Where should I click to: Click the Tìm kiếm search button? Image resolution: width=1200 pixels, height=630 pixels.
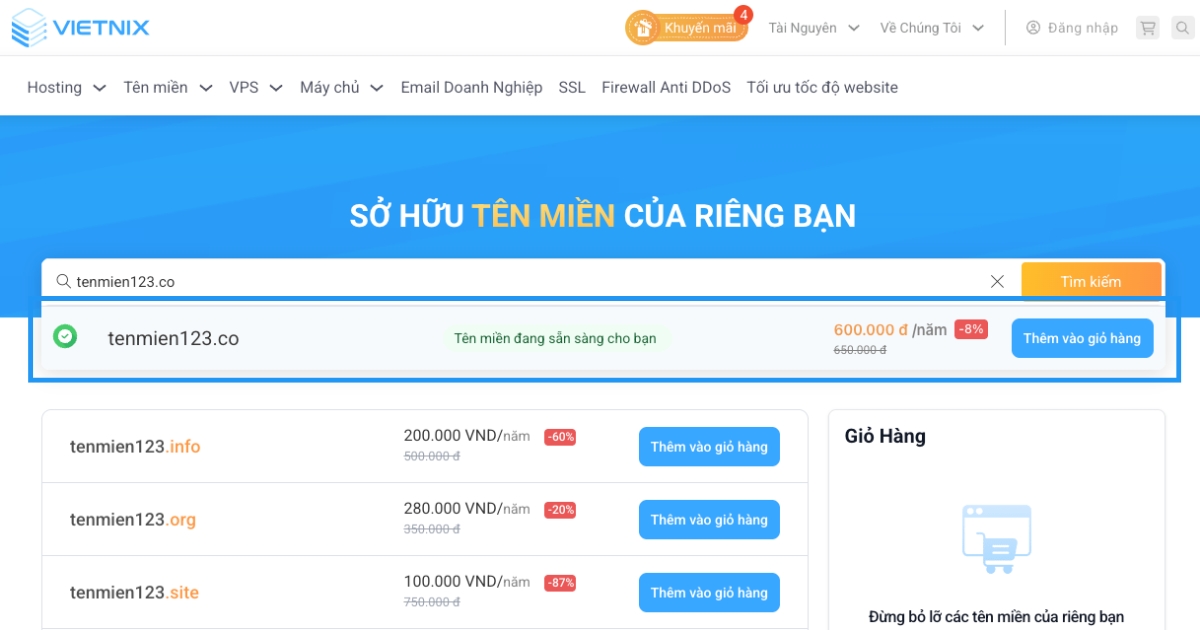tap(1091, 281)
